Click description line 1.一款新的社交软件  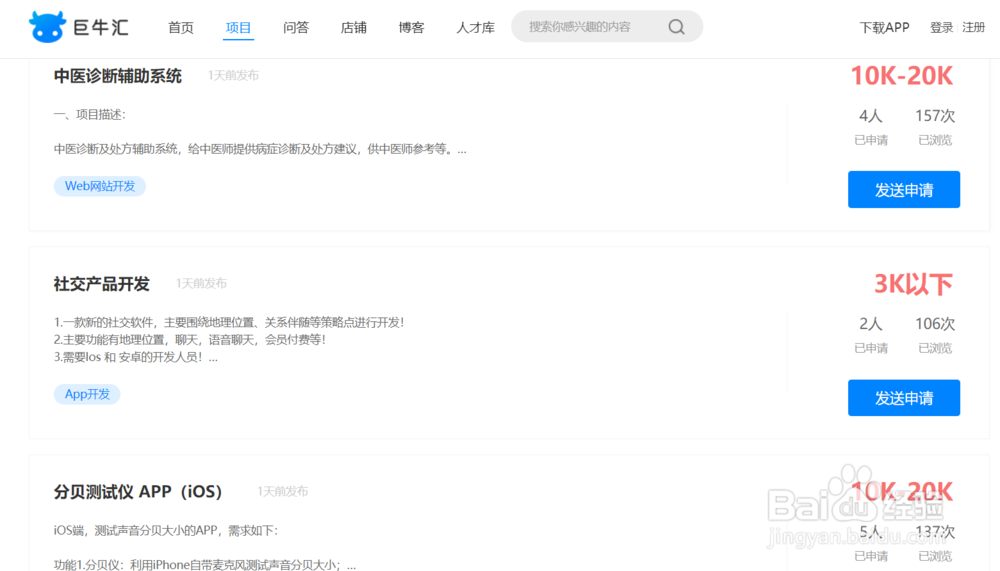[x=229, y=323]
